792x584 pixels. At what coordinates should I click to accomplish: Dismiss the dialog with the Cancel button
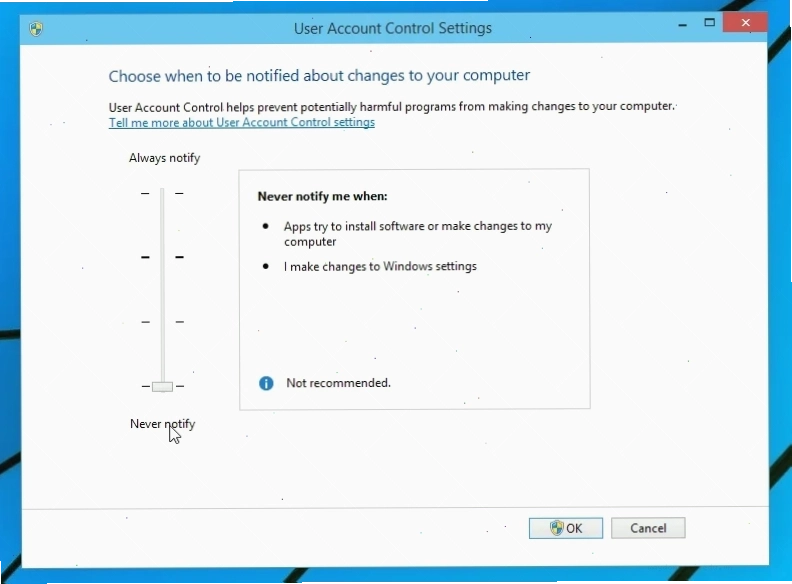coord(648,528)
